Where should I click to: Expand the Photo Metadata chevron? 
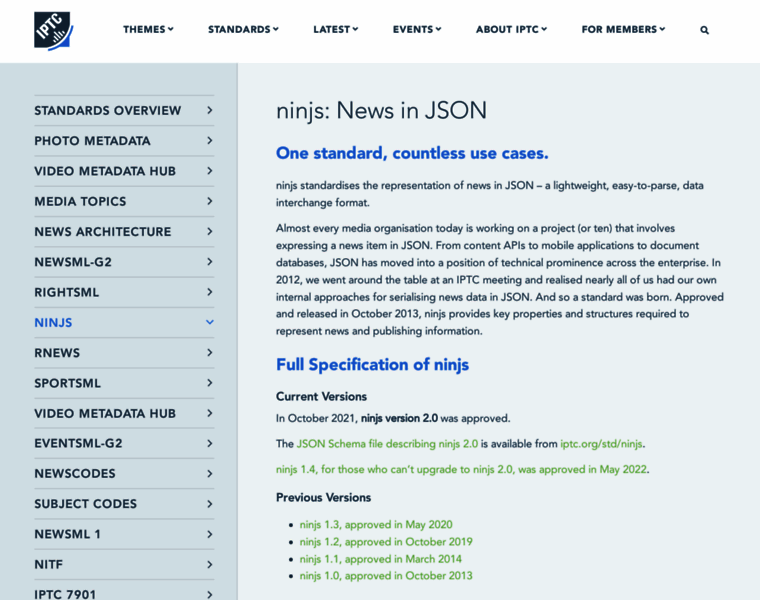[x=209, y=141]
